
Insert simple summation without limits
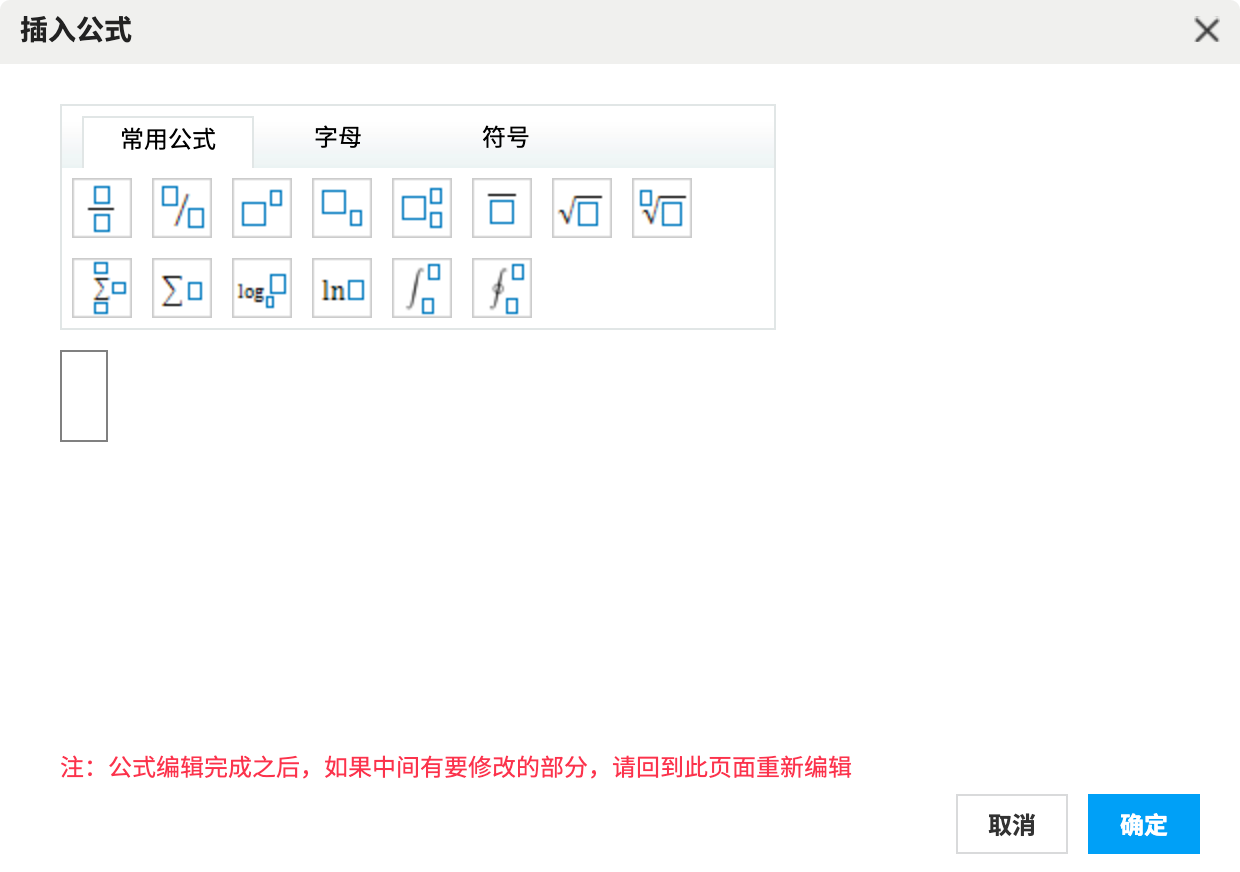[182, 288]
